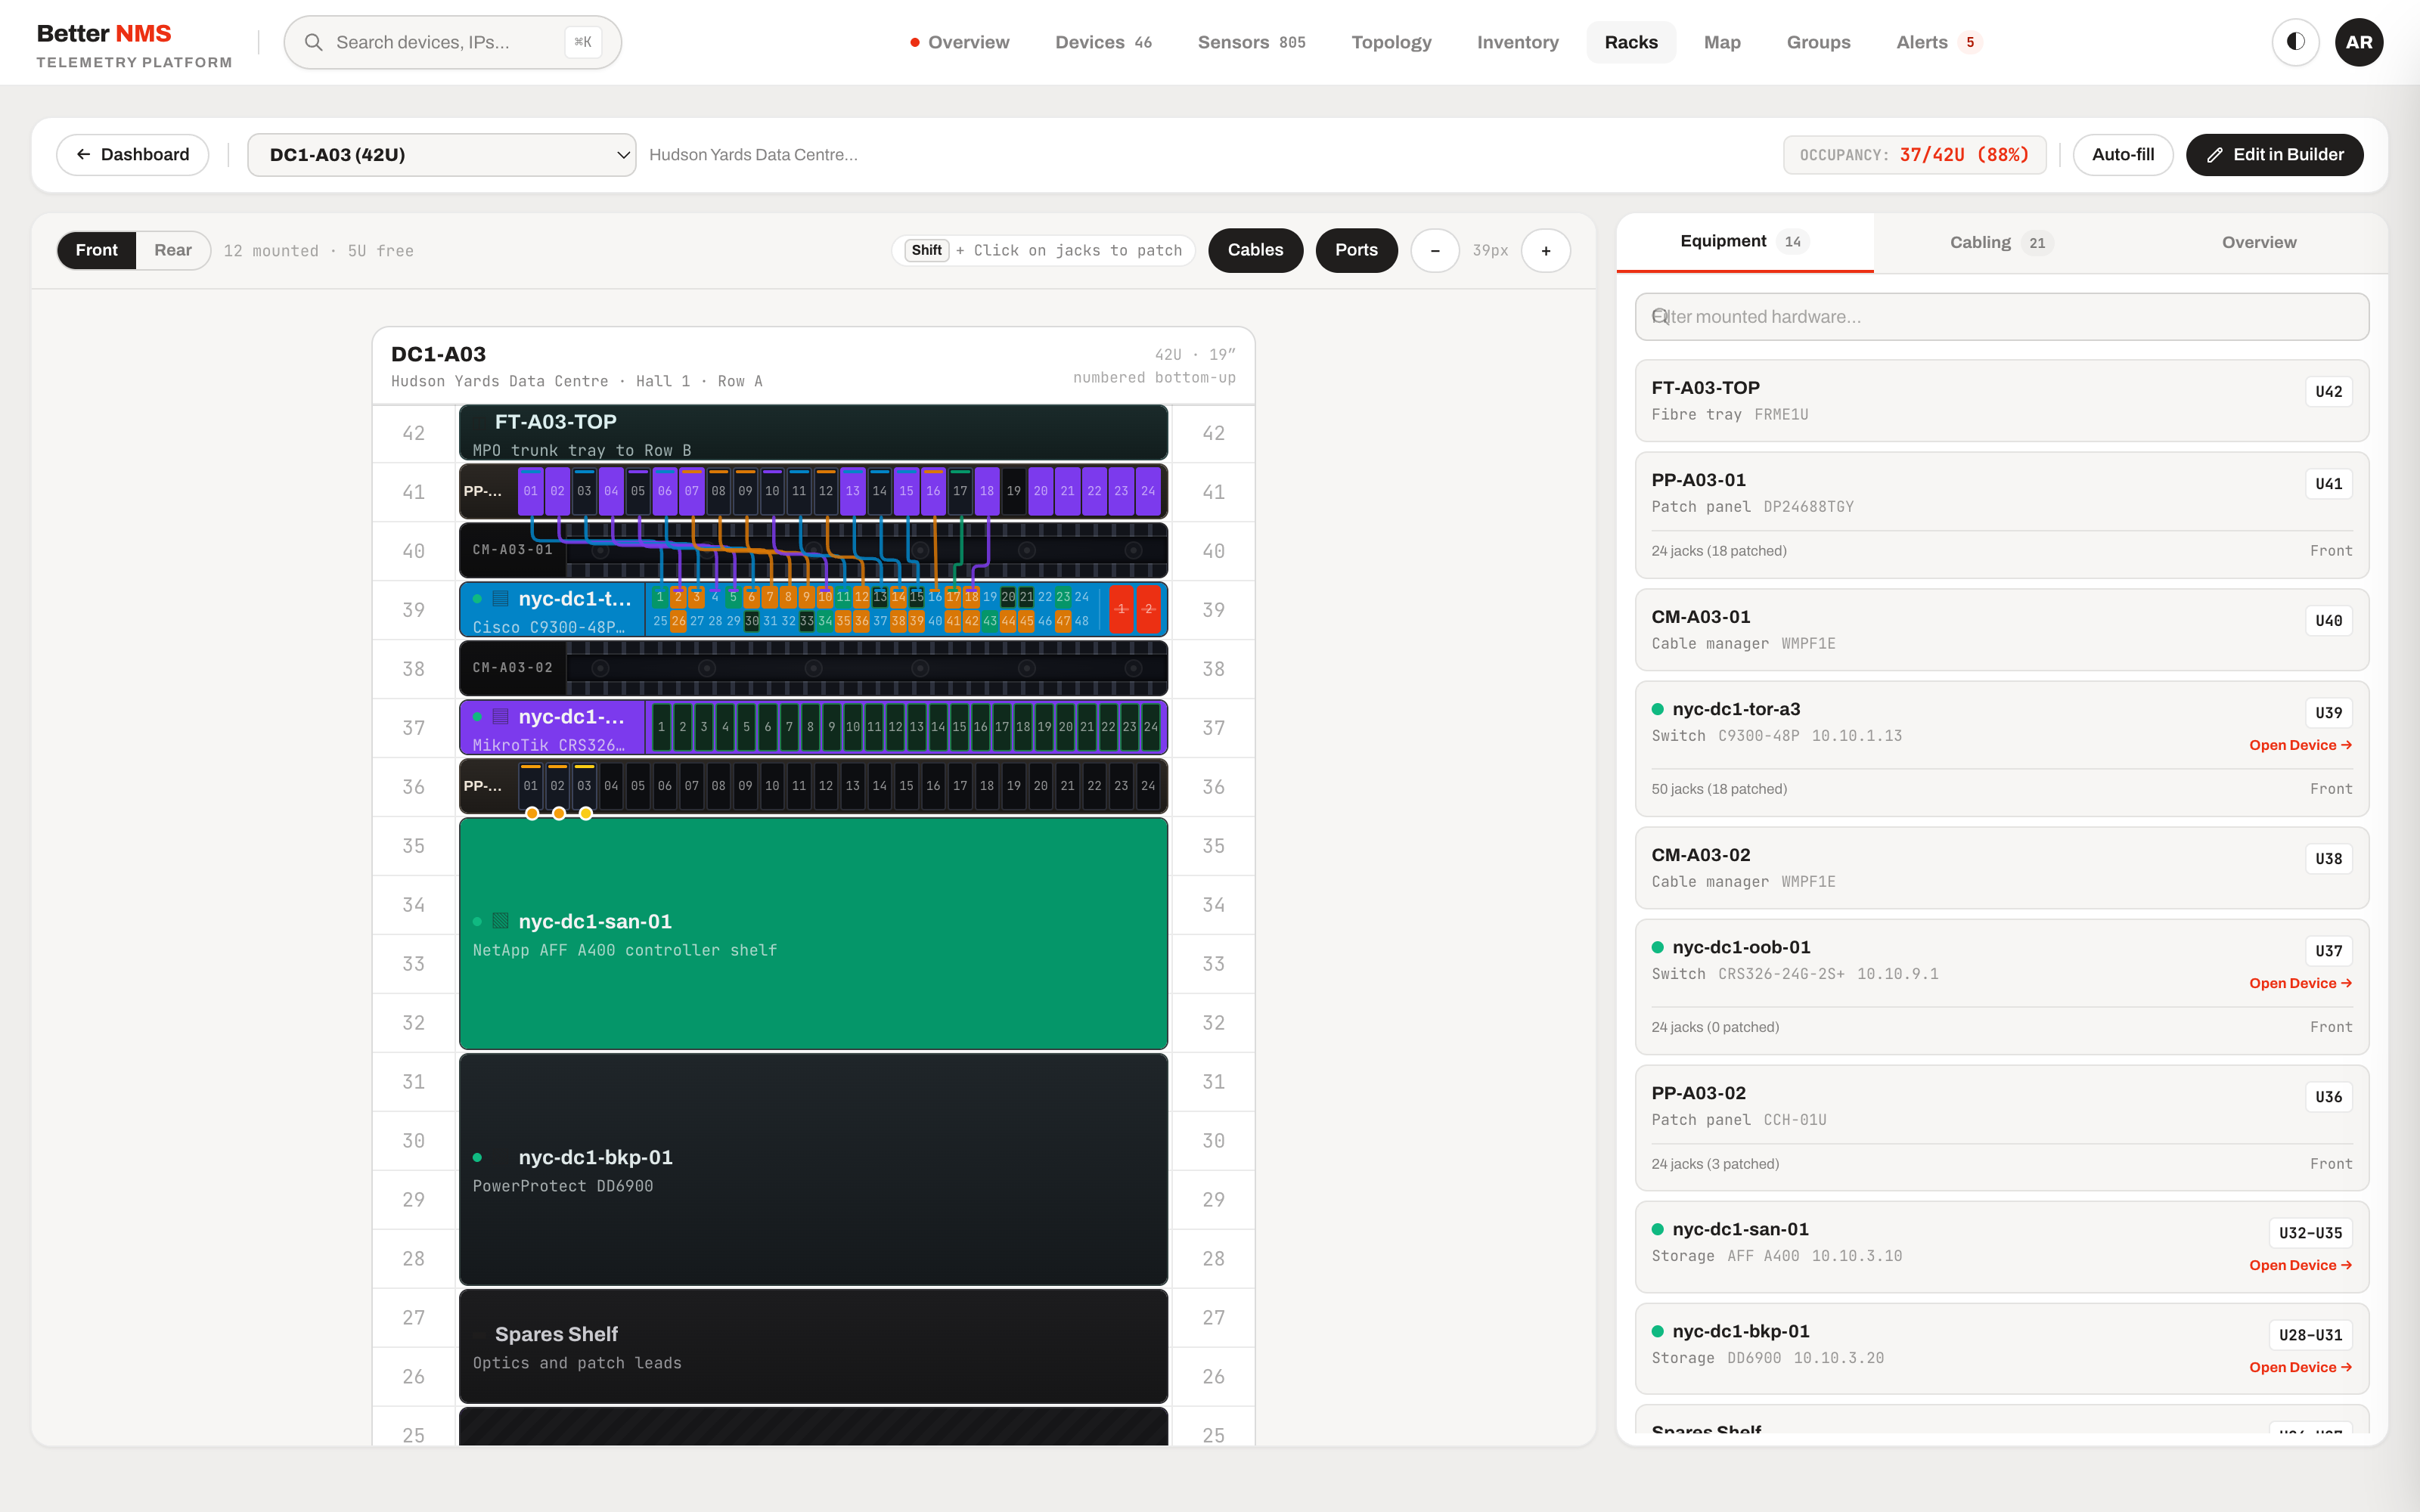Image resolution: width=2420 pixels, height=1512 pixels.
Task: Return to Dashboard
Action: (132, 155)
